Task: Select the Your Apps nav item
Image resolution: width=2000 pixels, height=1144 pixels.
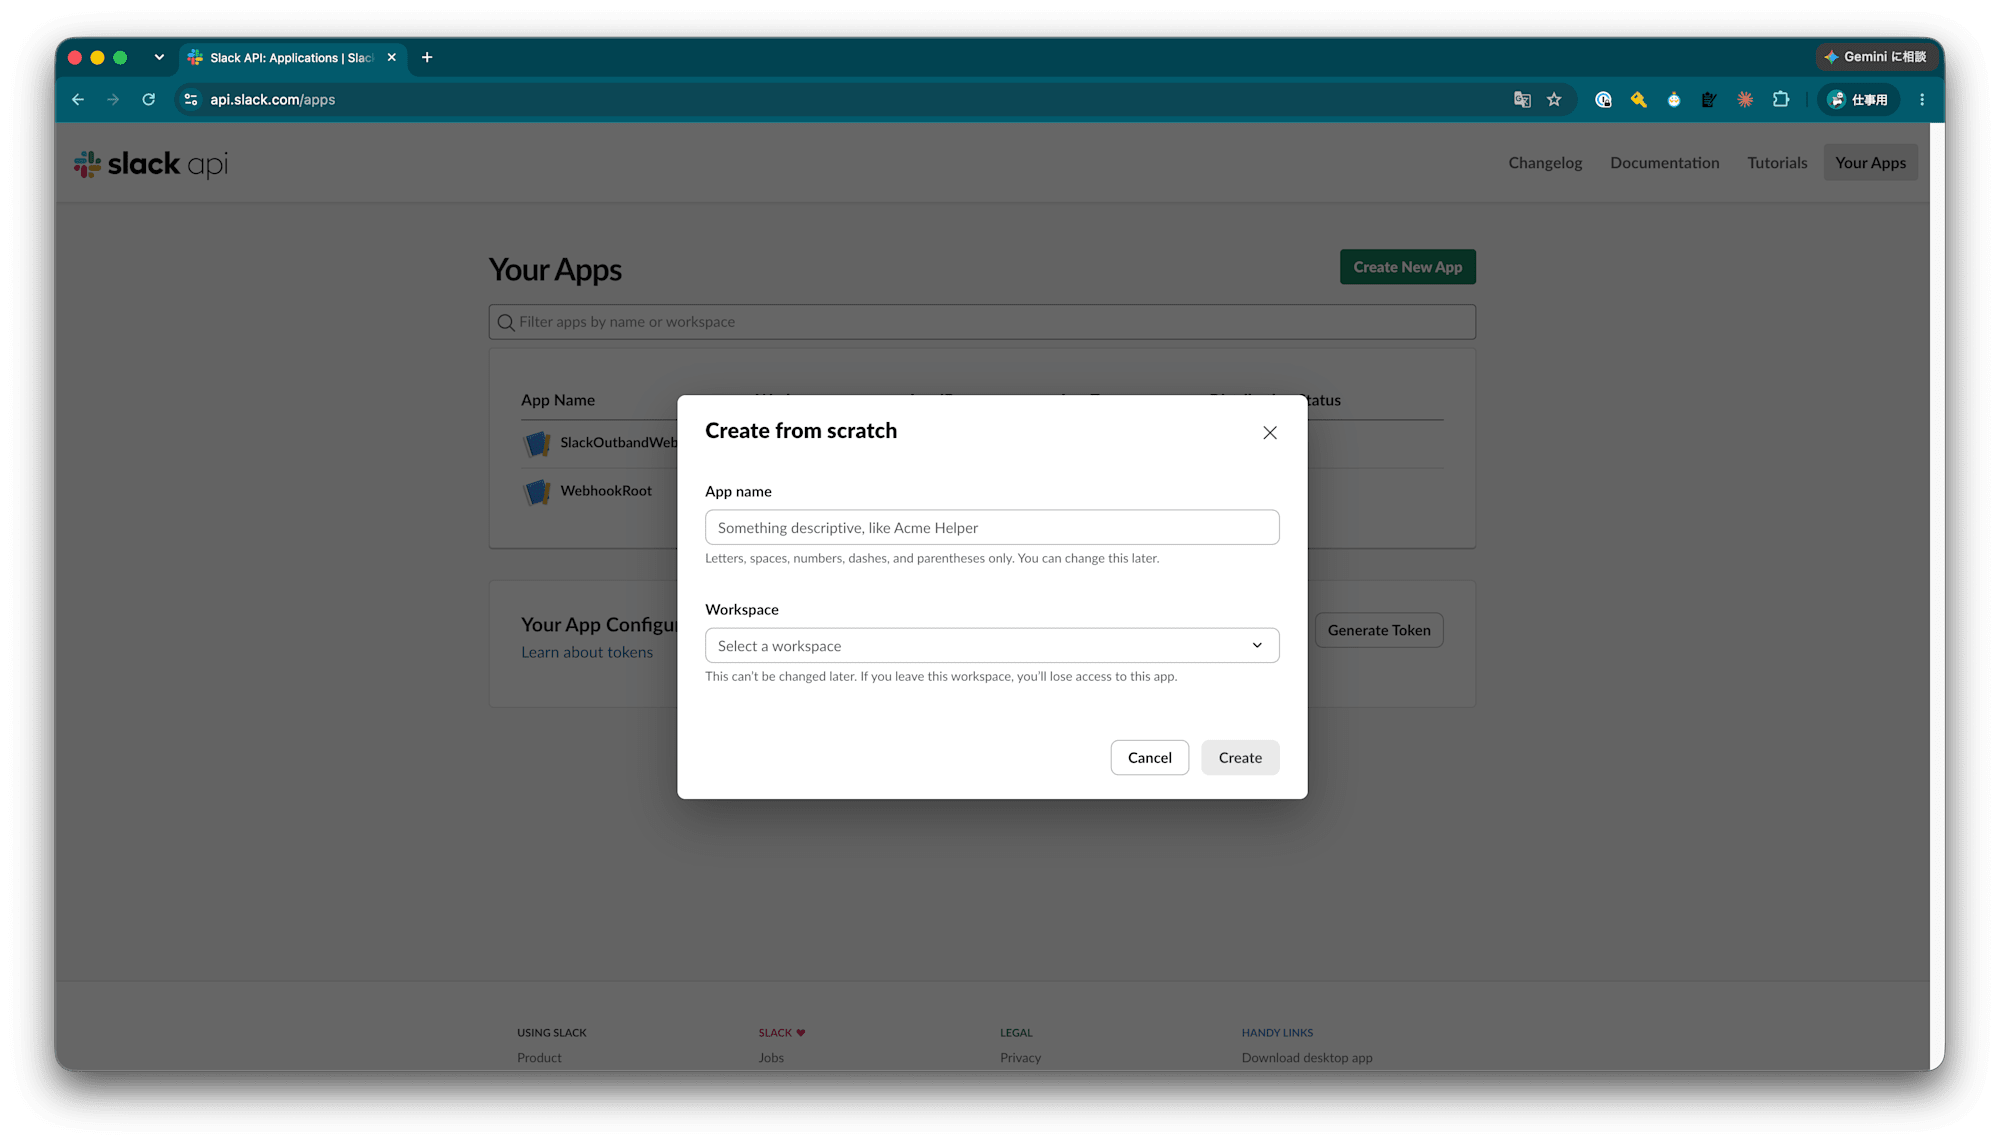Action: pos(1870,163)
